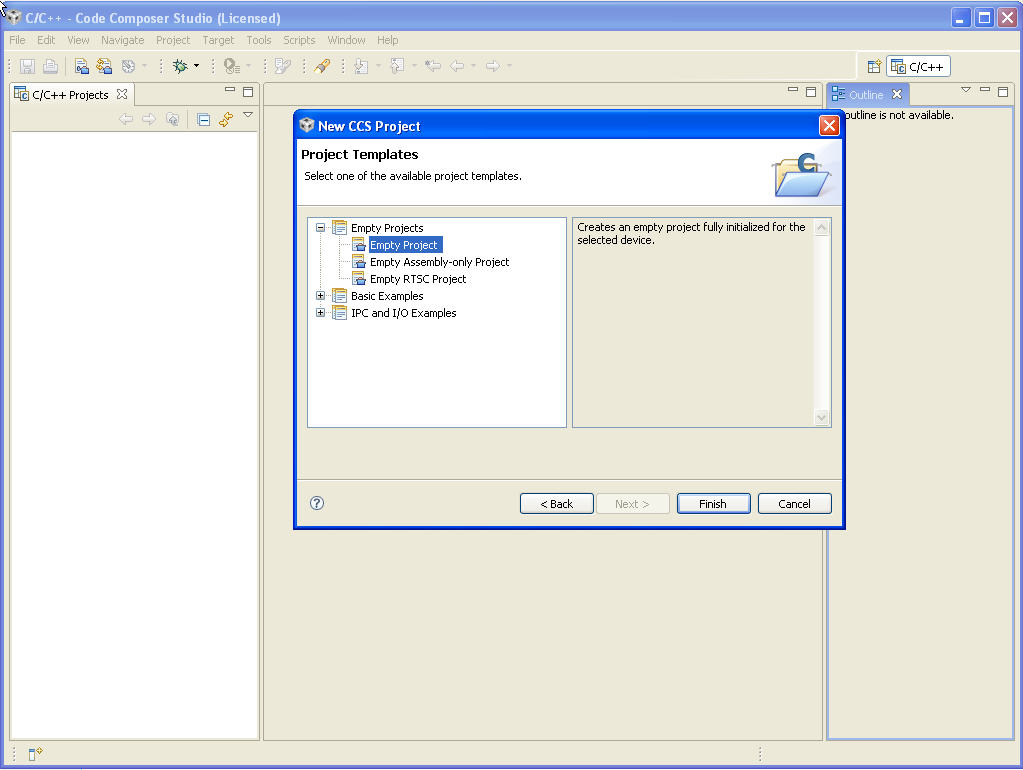This screenshot has height=770, width=1023.
Task: Collapse All in the C/C++ Projects view
Action: click(x=203, y=118)
